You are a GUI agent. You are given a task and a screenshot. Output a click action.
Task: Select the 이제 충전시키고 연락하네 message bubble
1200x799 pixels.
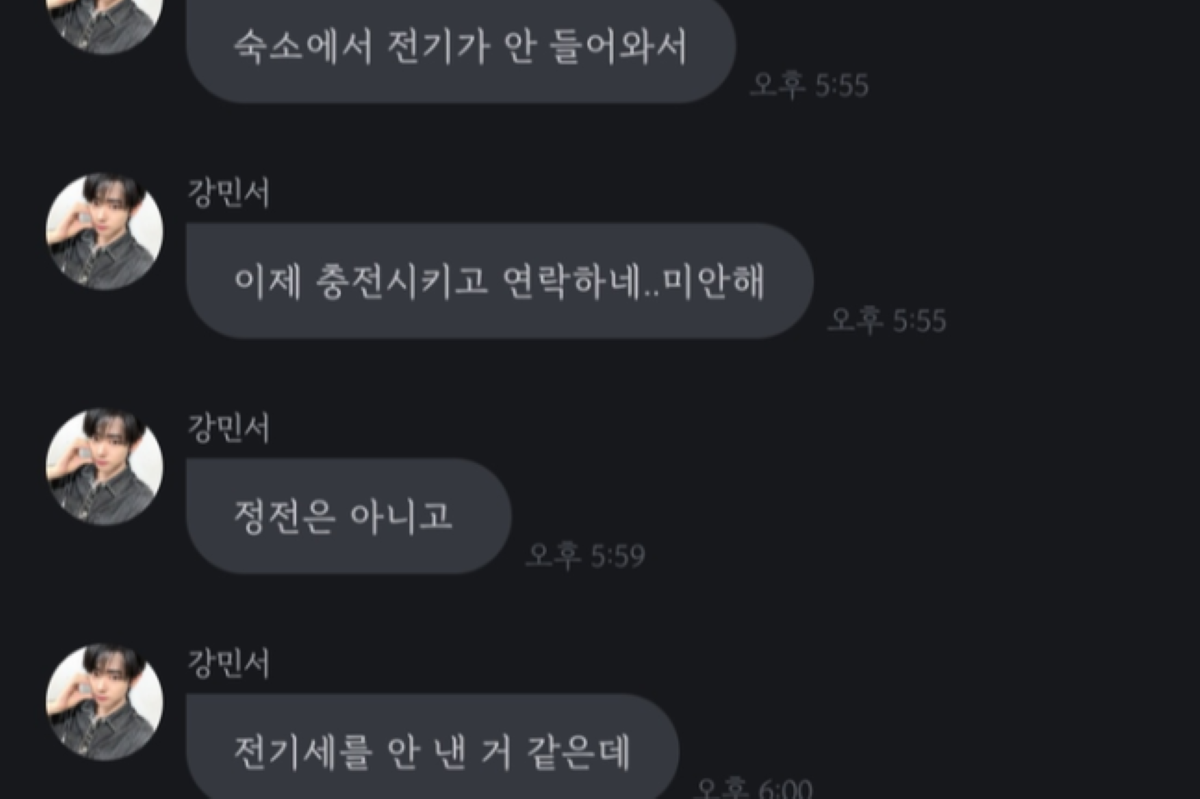pos(500,281)
